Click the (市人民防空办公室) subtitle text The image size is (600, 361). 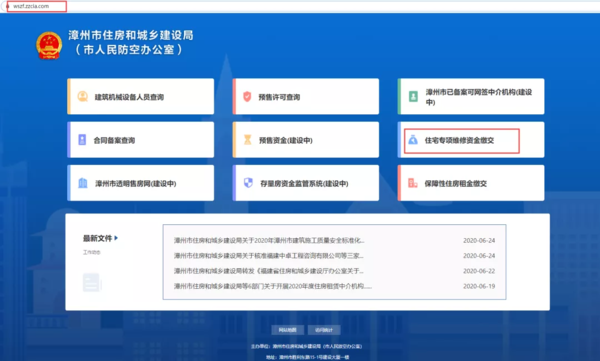point(129,50)
